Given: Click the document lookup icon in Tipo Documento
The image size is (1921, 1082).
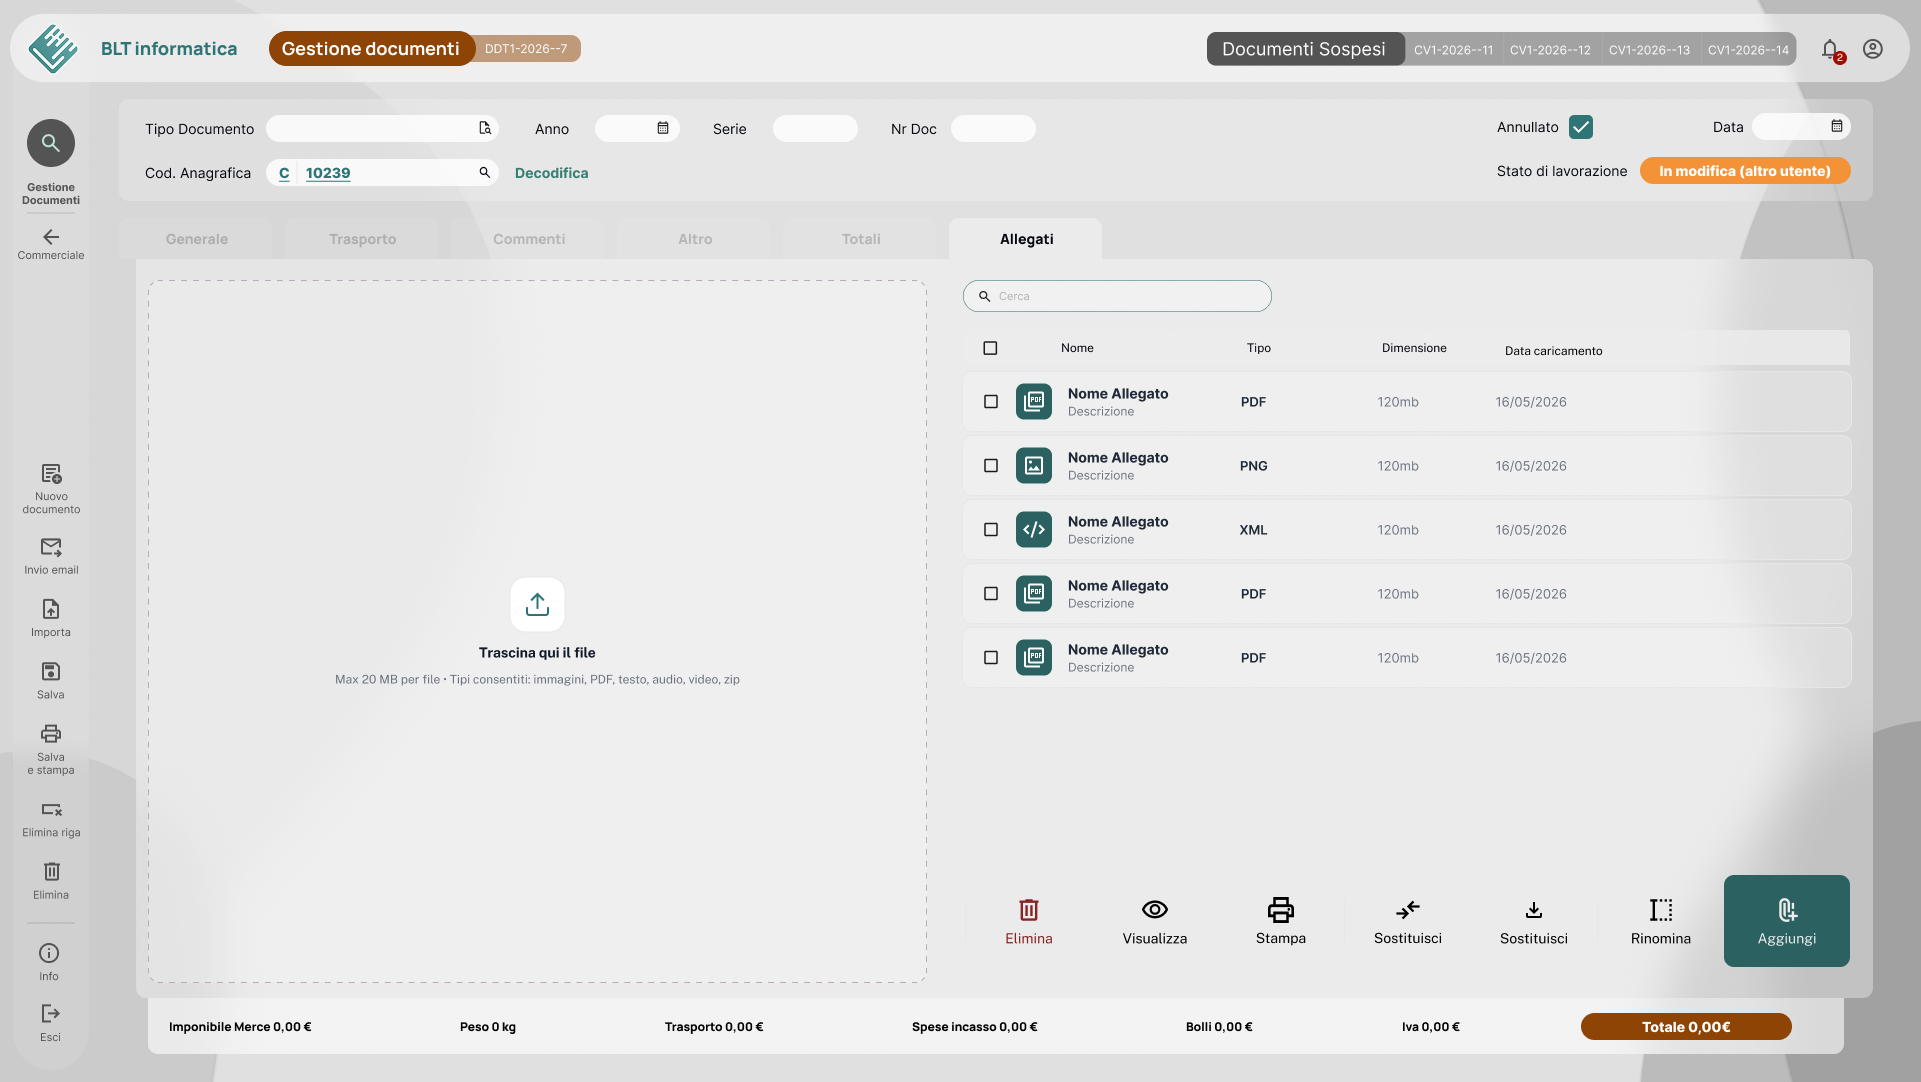Looking at the screenshot, I should 485,128.
